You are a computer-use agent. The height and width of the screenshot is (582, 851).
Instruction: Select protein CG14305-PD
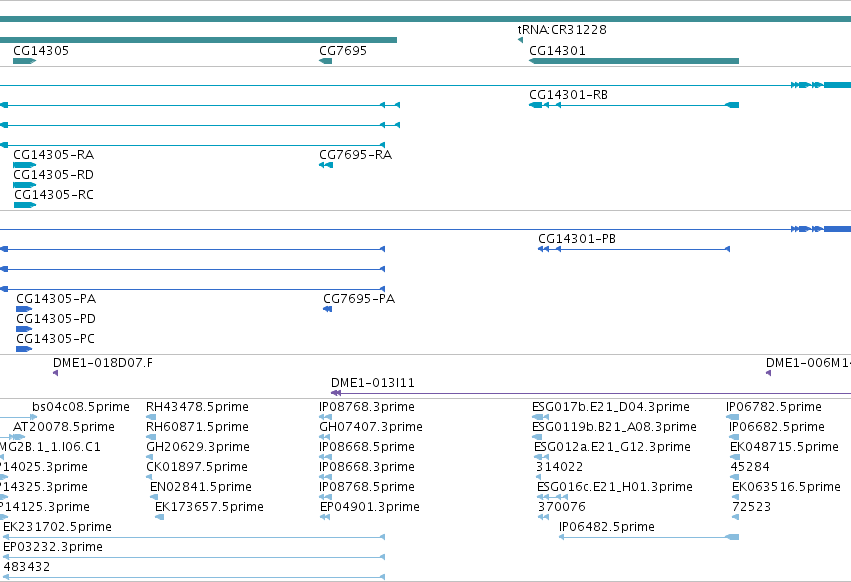(x=56, y=319)
